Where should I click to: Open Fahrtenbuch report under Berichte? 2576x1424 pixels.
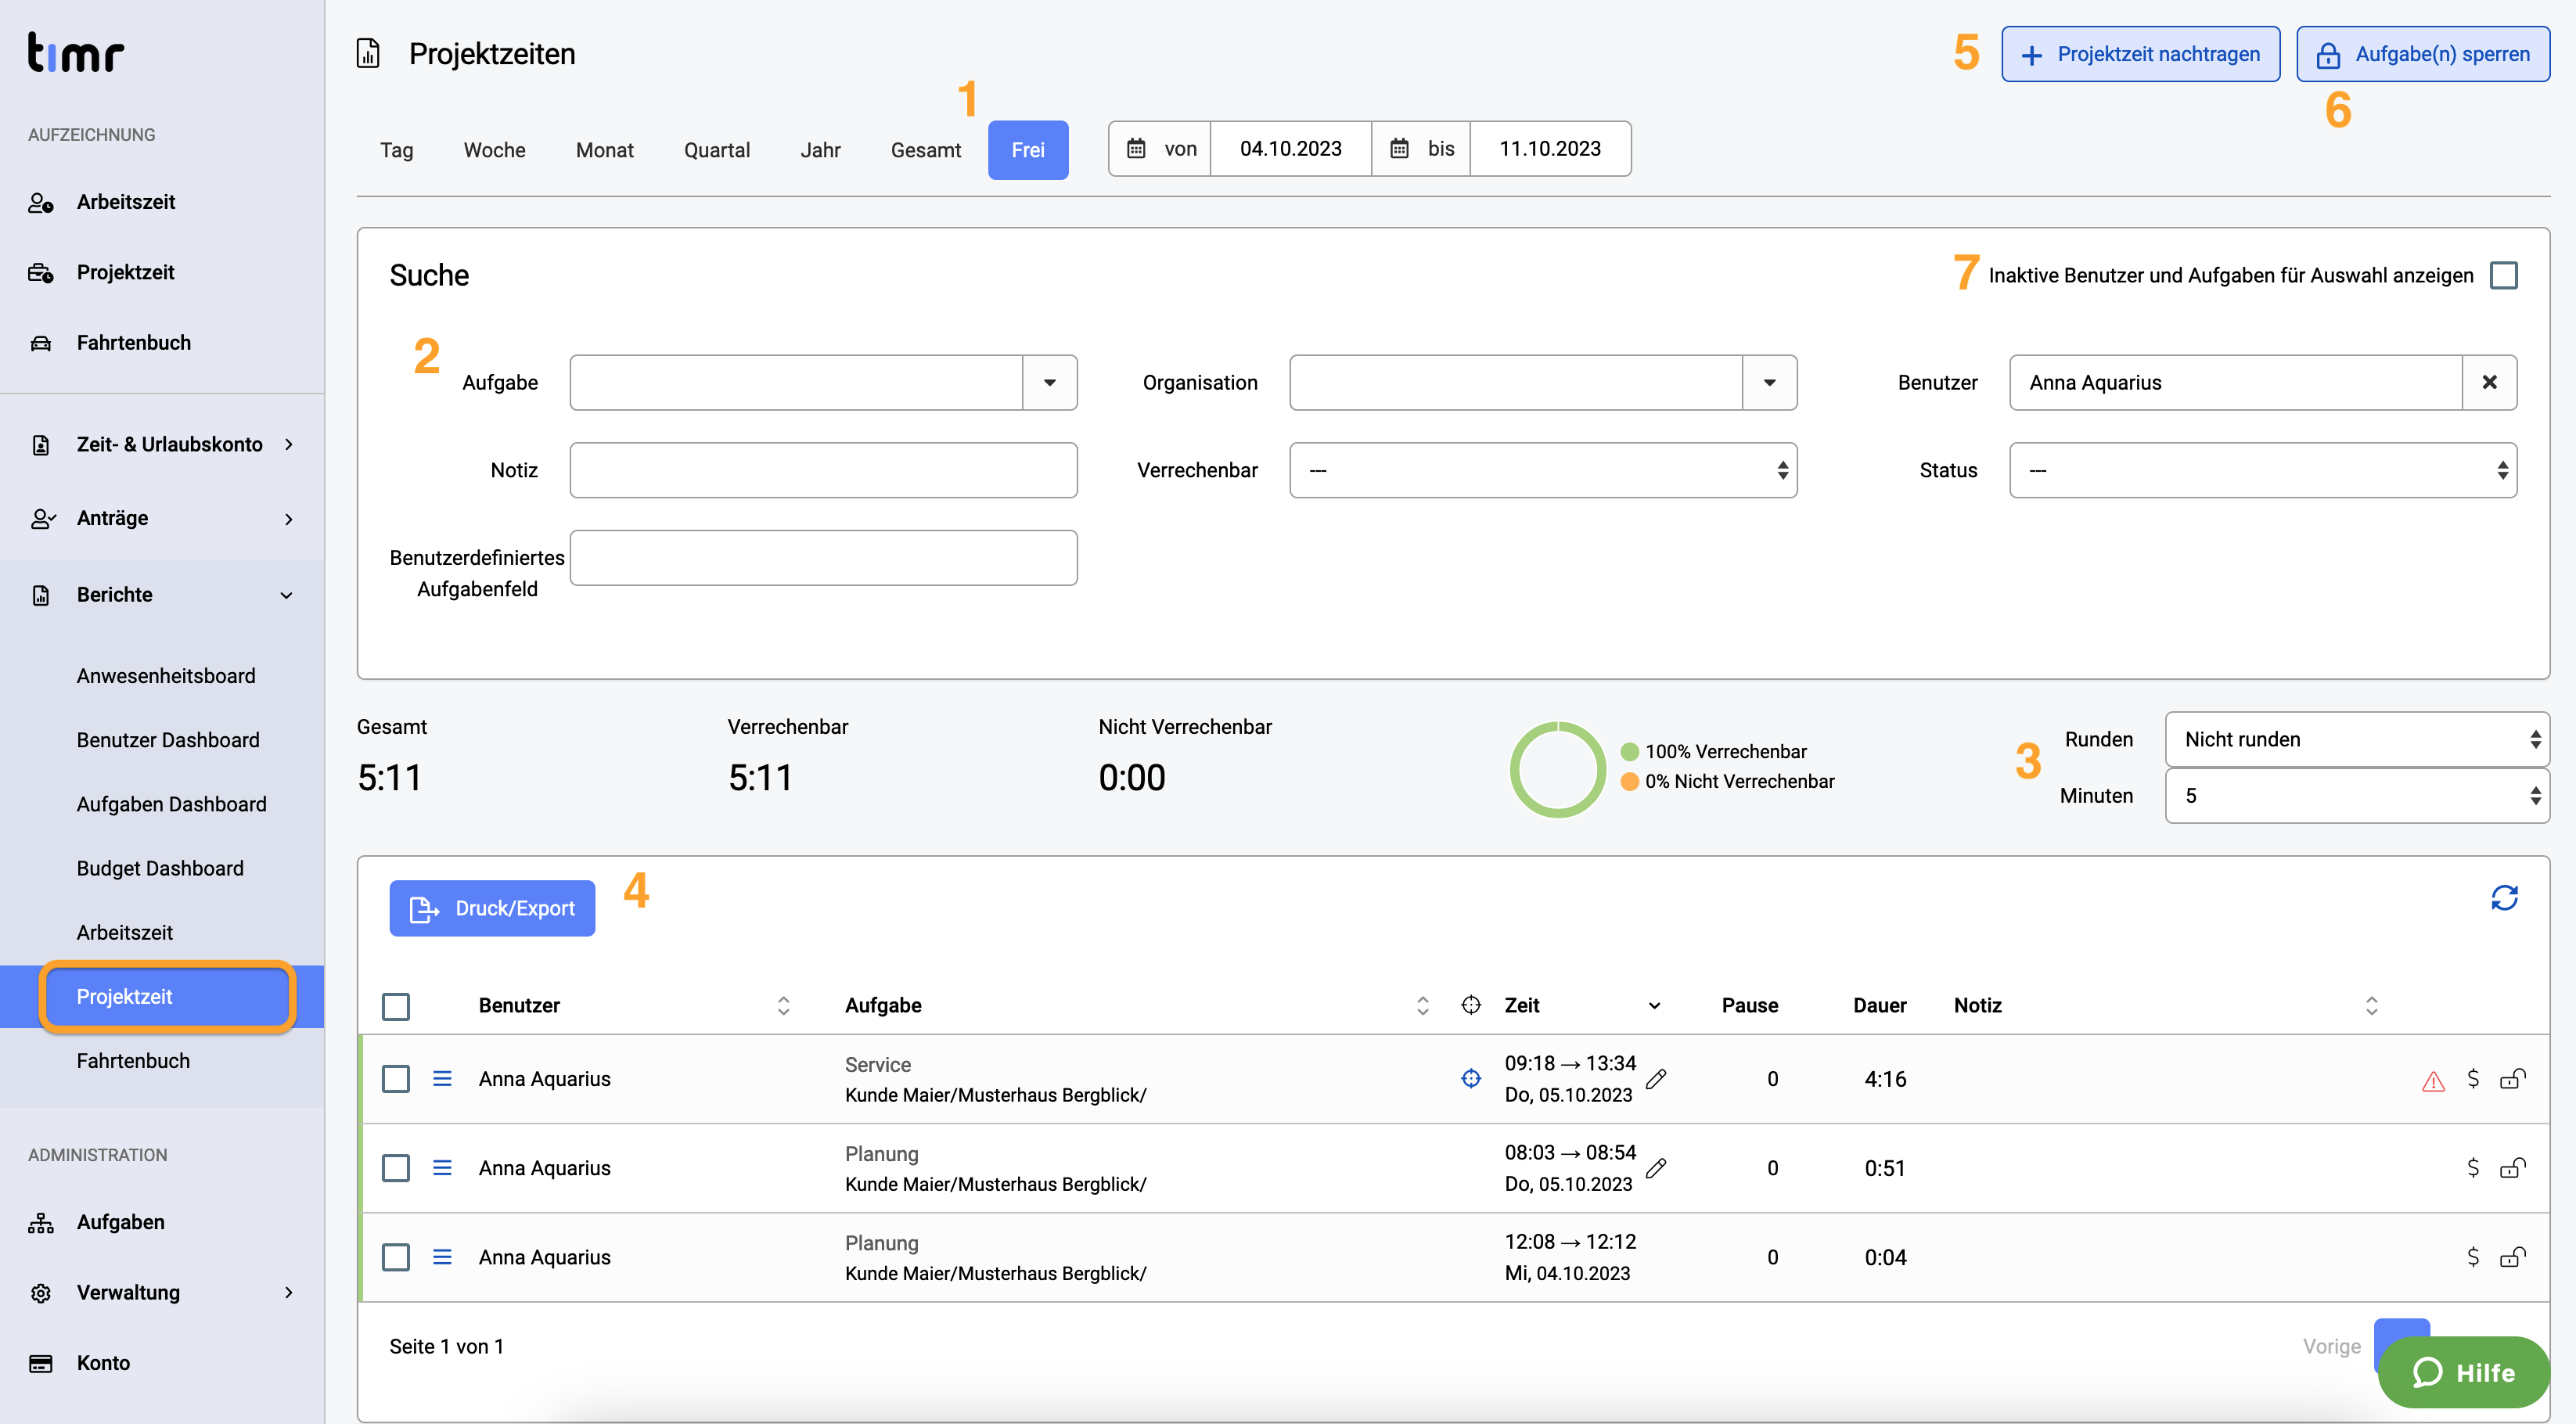tap(133, 1060)
